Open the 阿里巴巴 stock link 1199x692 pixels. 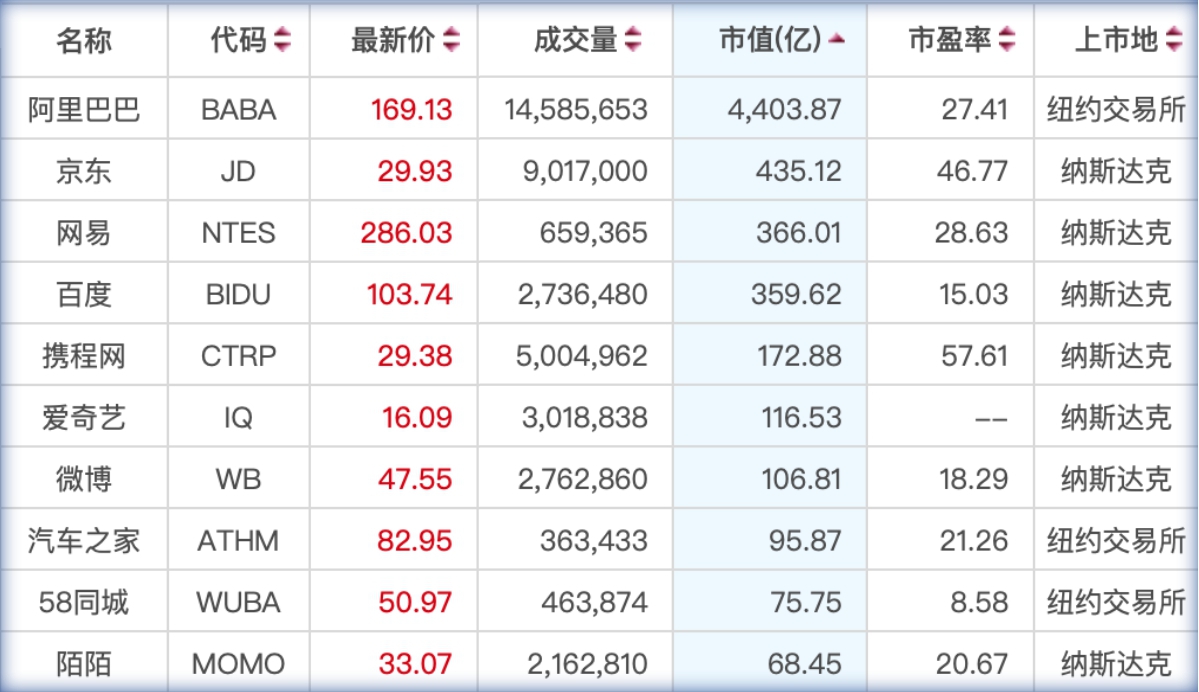[84, 109]
